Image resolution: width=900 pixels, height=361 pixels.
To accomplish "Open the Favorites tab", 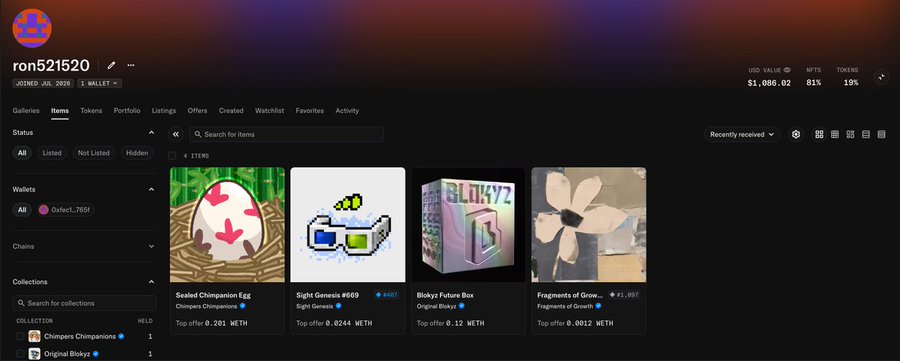I will pyautogui.click(x=309, y=111).
